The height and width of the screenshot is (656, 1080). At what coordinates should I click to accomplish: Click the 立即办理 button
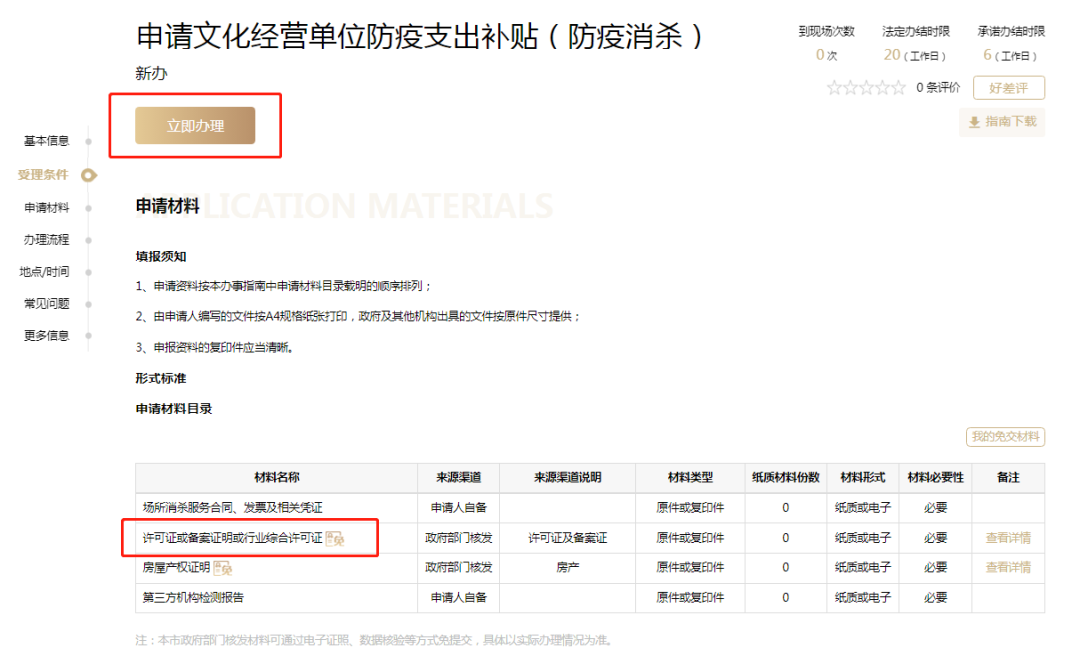click(x=195, y=125)
